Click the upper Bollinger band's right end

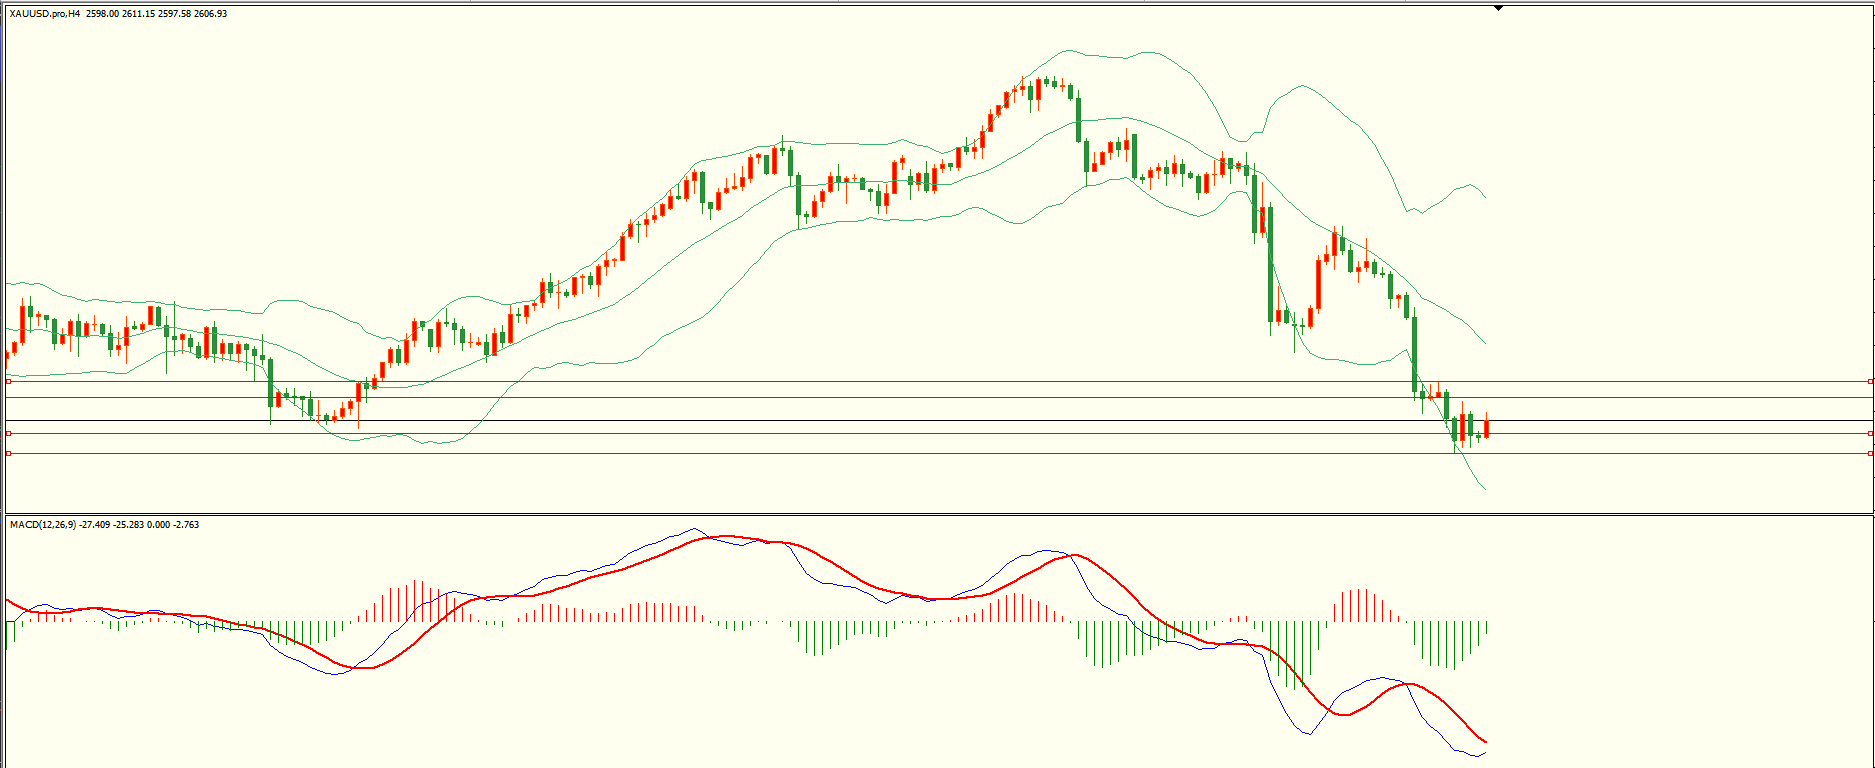[1484, 196]
